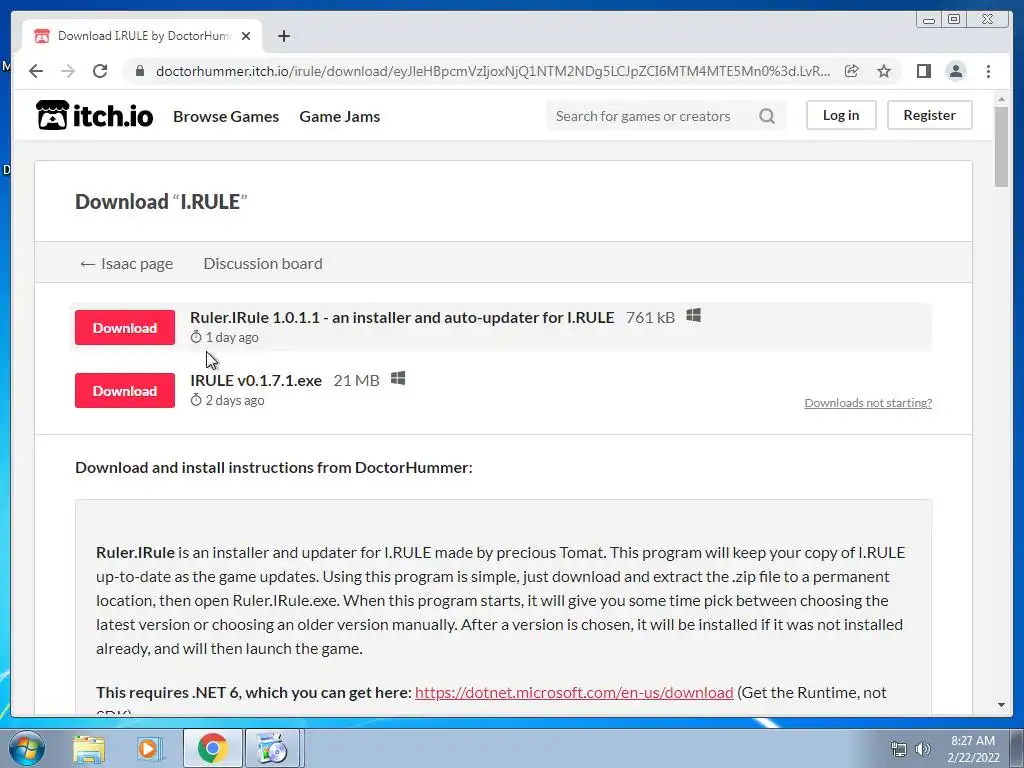Bookmark this tab with the star icon
Image resolution: width=1024 pixels, height=768 pixels.
(x=884, y=71)
